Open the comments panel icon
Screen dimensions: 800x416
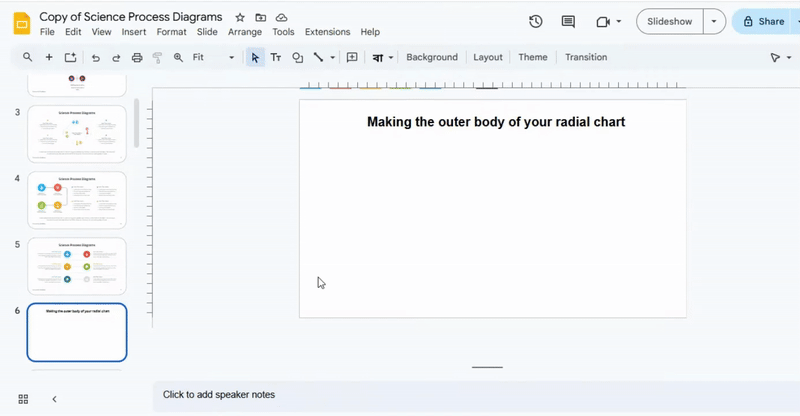[x=568, y=22]
